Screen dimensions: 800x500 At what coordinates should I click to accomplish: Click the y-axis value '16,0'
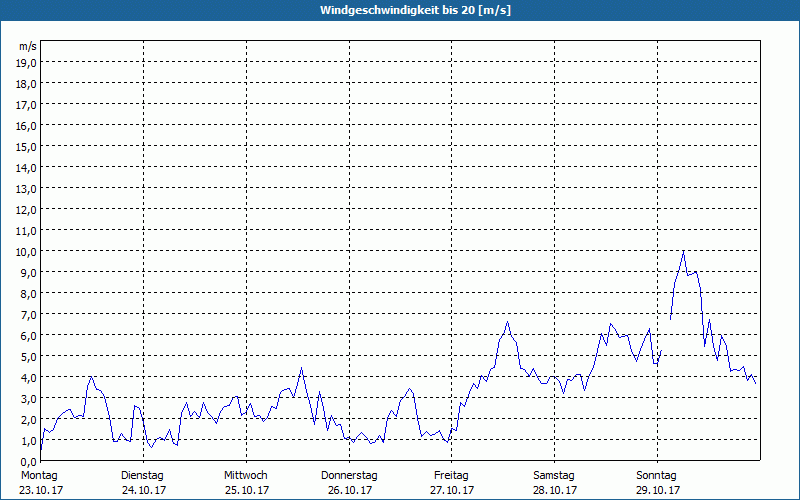(28, 126)
